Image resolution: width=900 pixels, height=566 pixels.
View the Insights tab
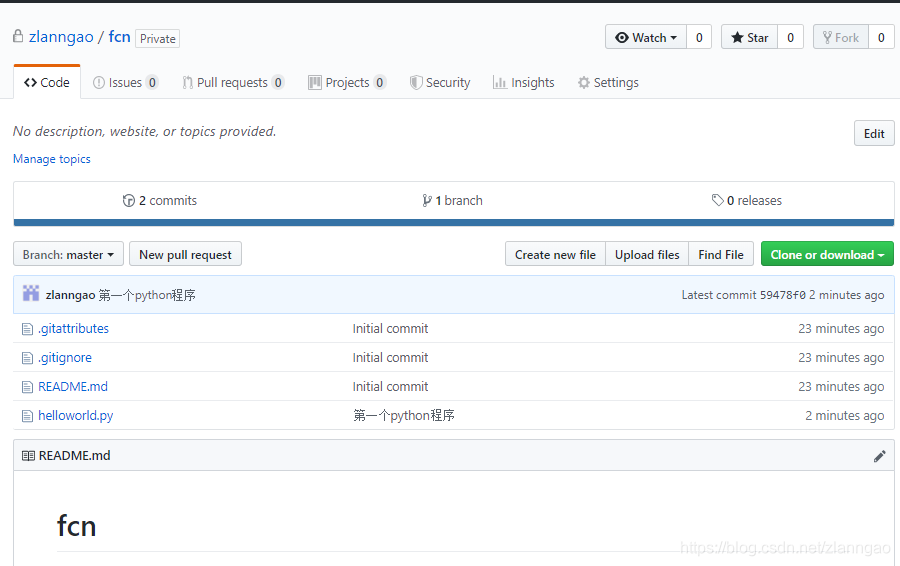(x=523, y=83)
